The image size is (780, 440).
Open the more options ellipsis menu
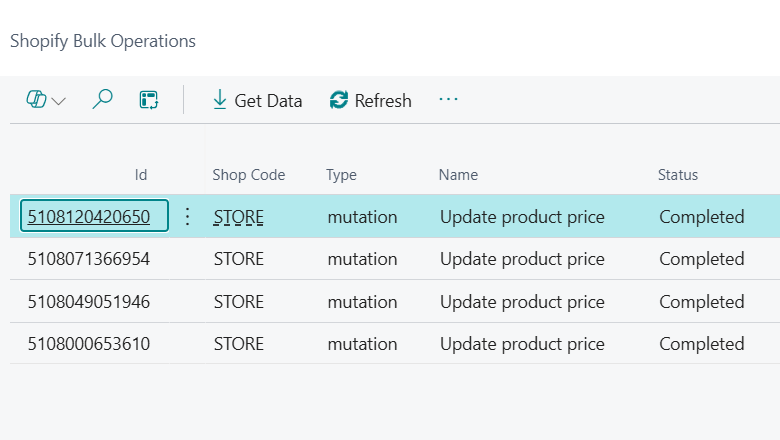point(448,99)
